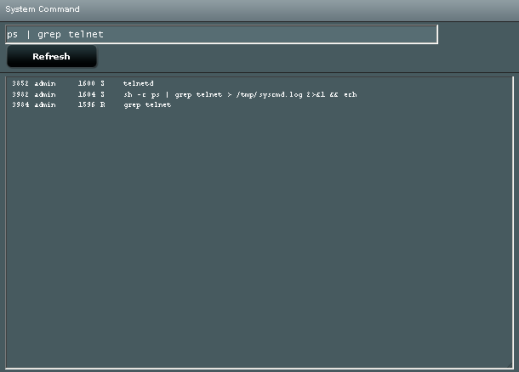
Task: Place cursor on ps in command field
Action: pos(12,35)
